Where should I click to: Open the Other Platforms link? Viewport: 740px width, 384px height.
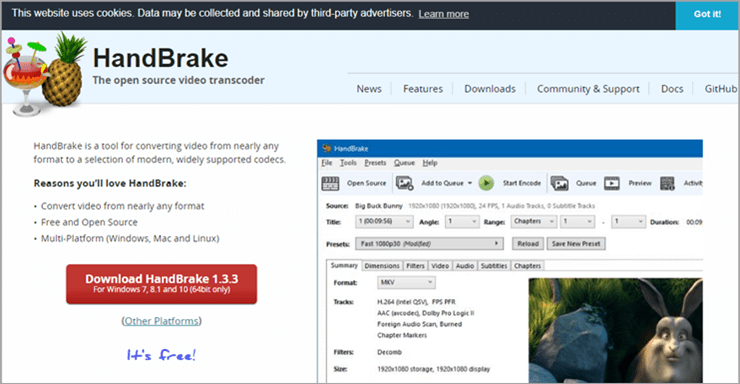(x=161, y=321)
